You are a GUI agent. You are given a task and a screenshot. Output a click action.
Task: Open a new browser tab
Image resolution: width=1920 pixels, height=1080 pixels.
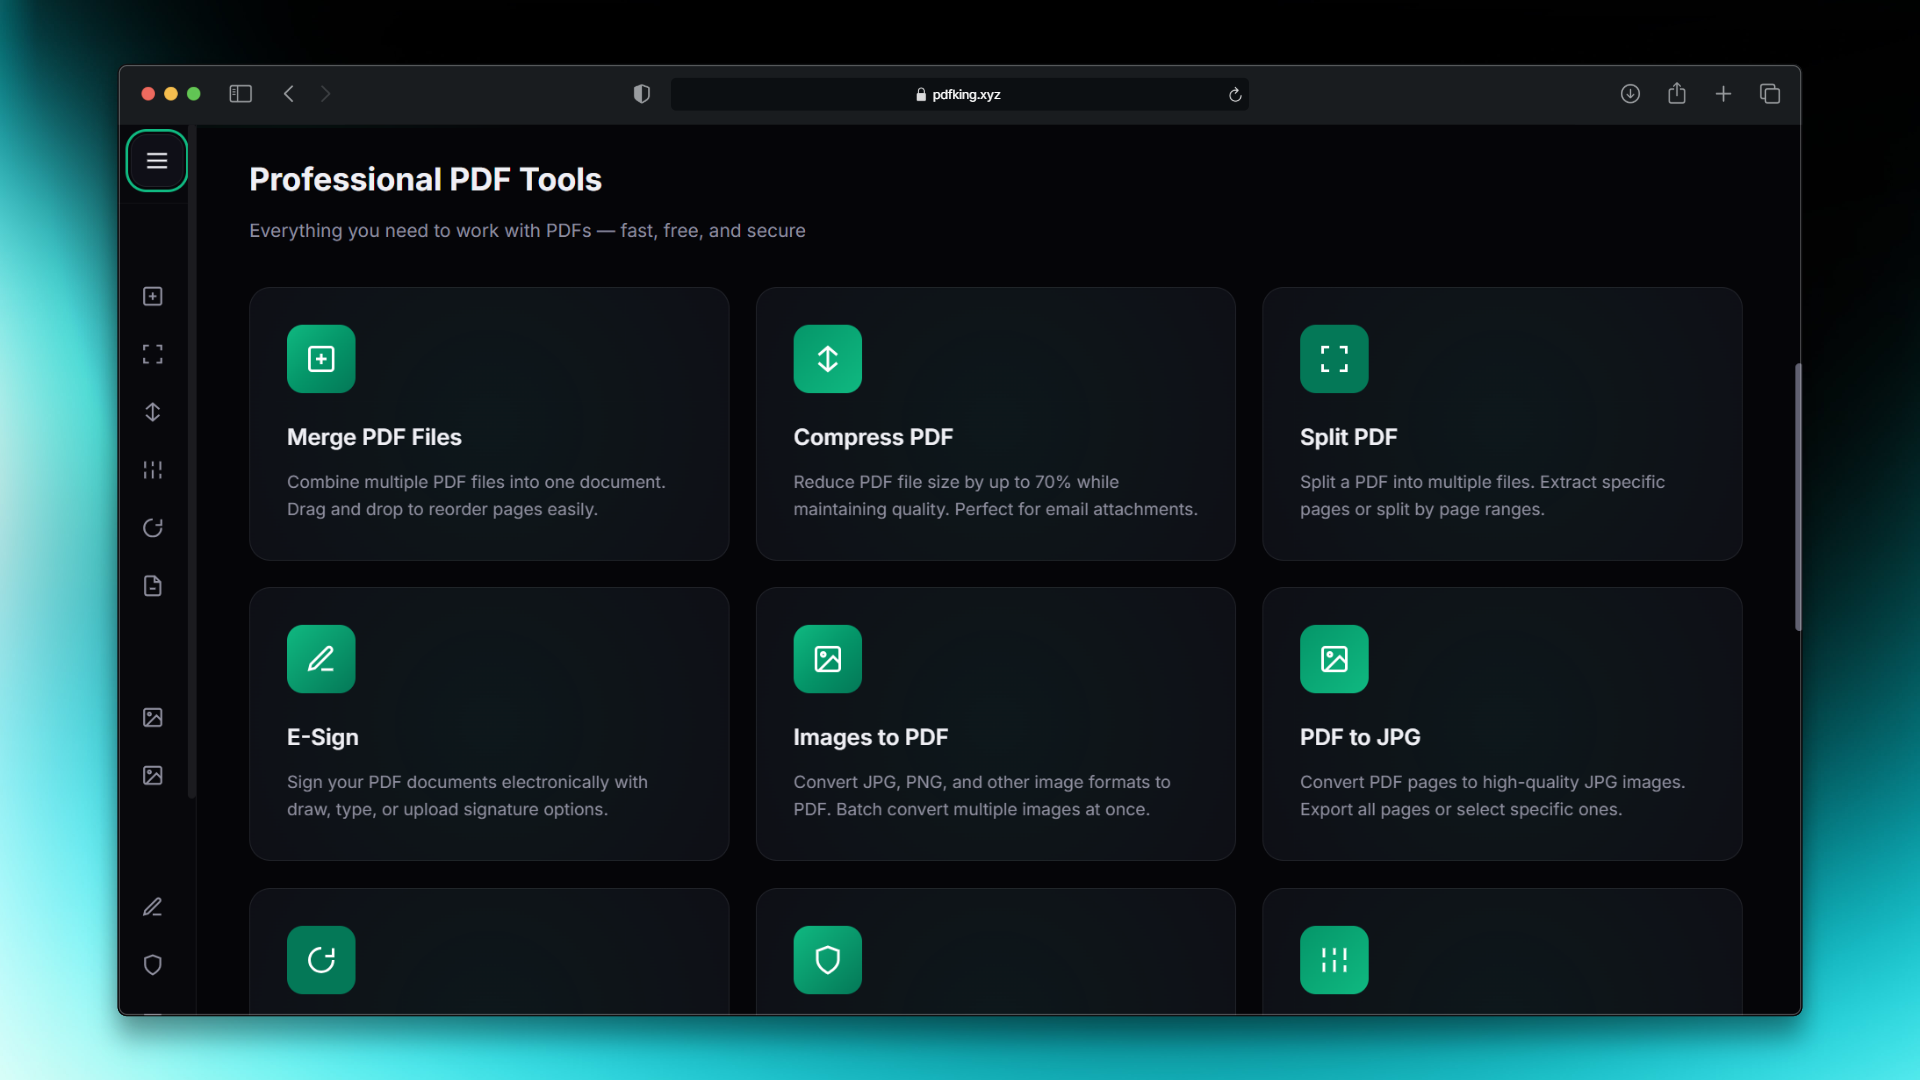1723,93
